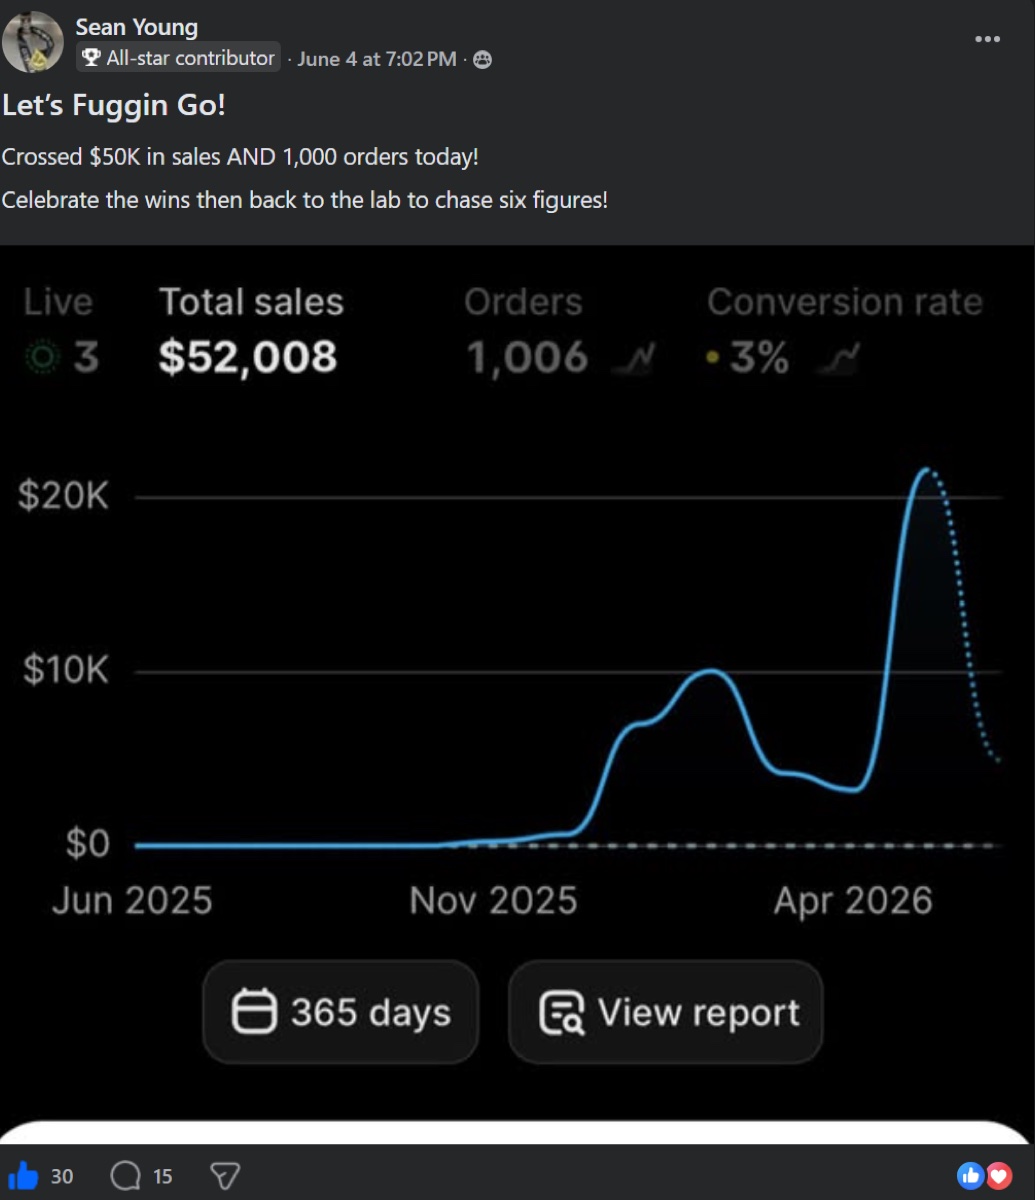
Task: Open Sean Young's profile name link
Action: [x=137, y=27]
